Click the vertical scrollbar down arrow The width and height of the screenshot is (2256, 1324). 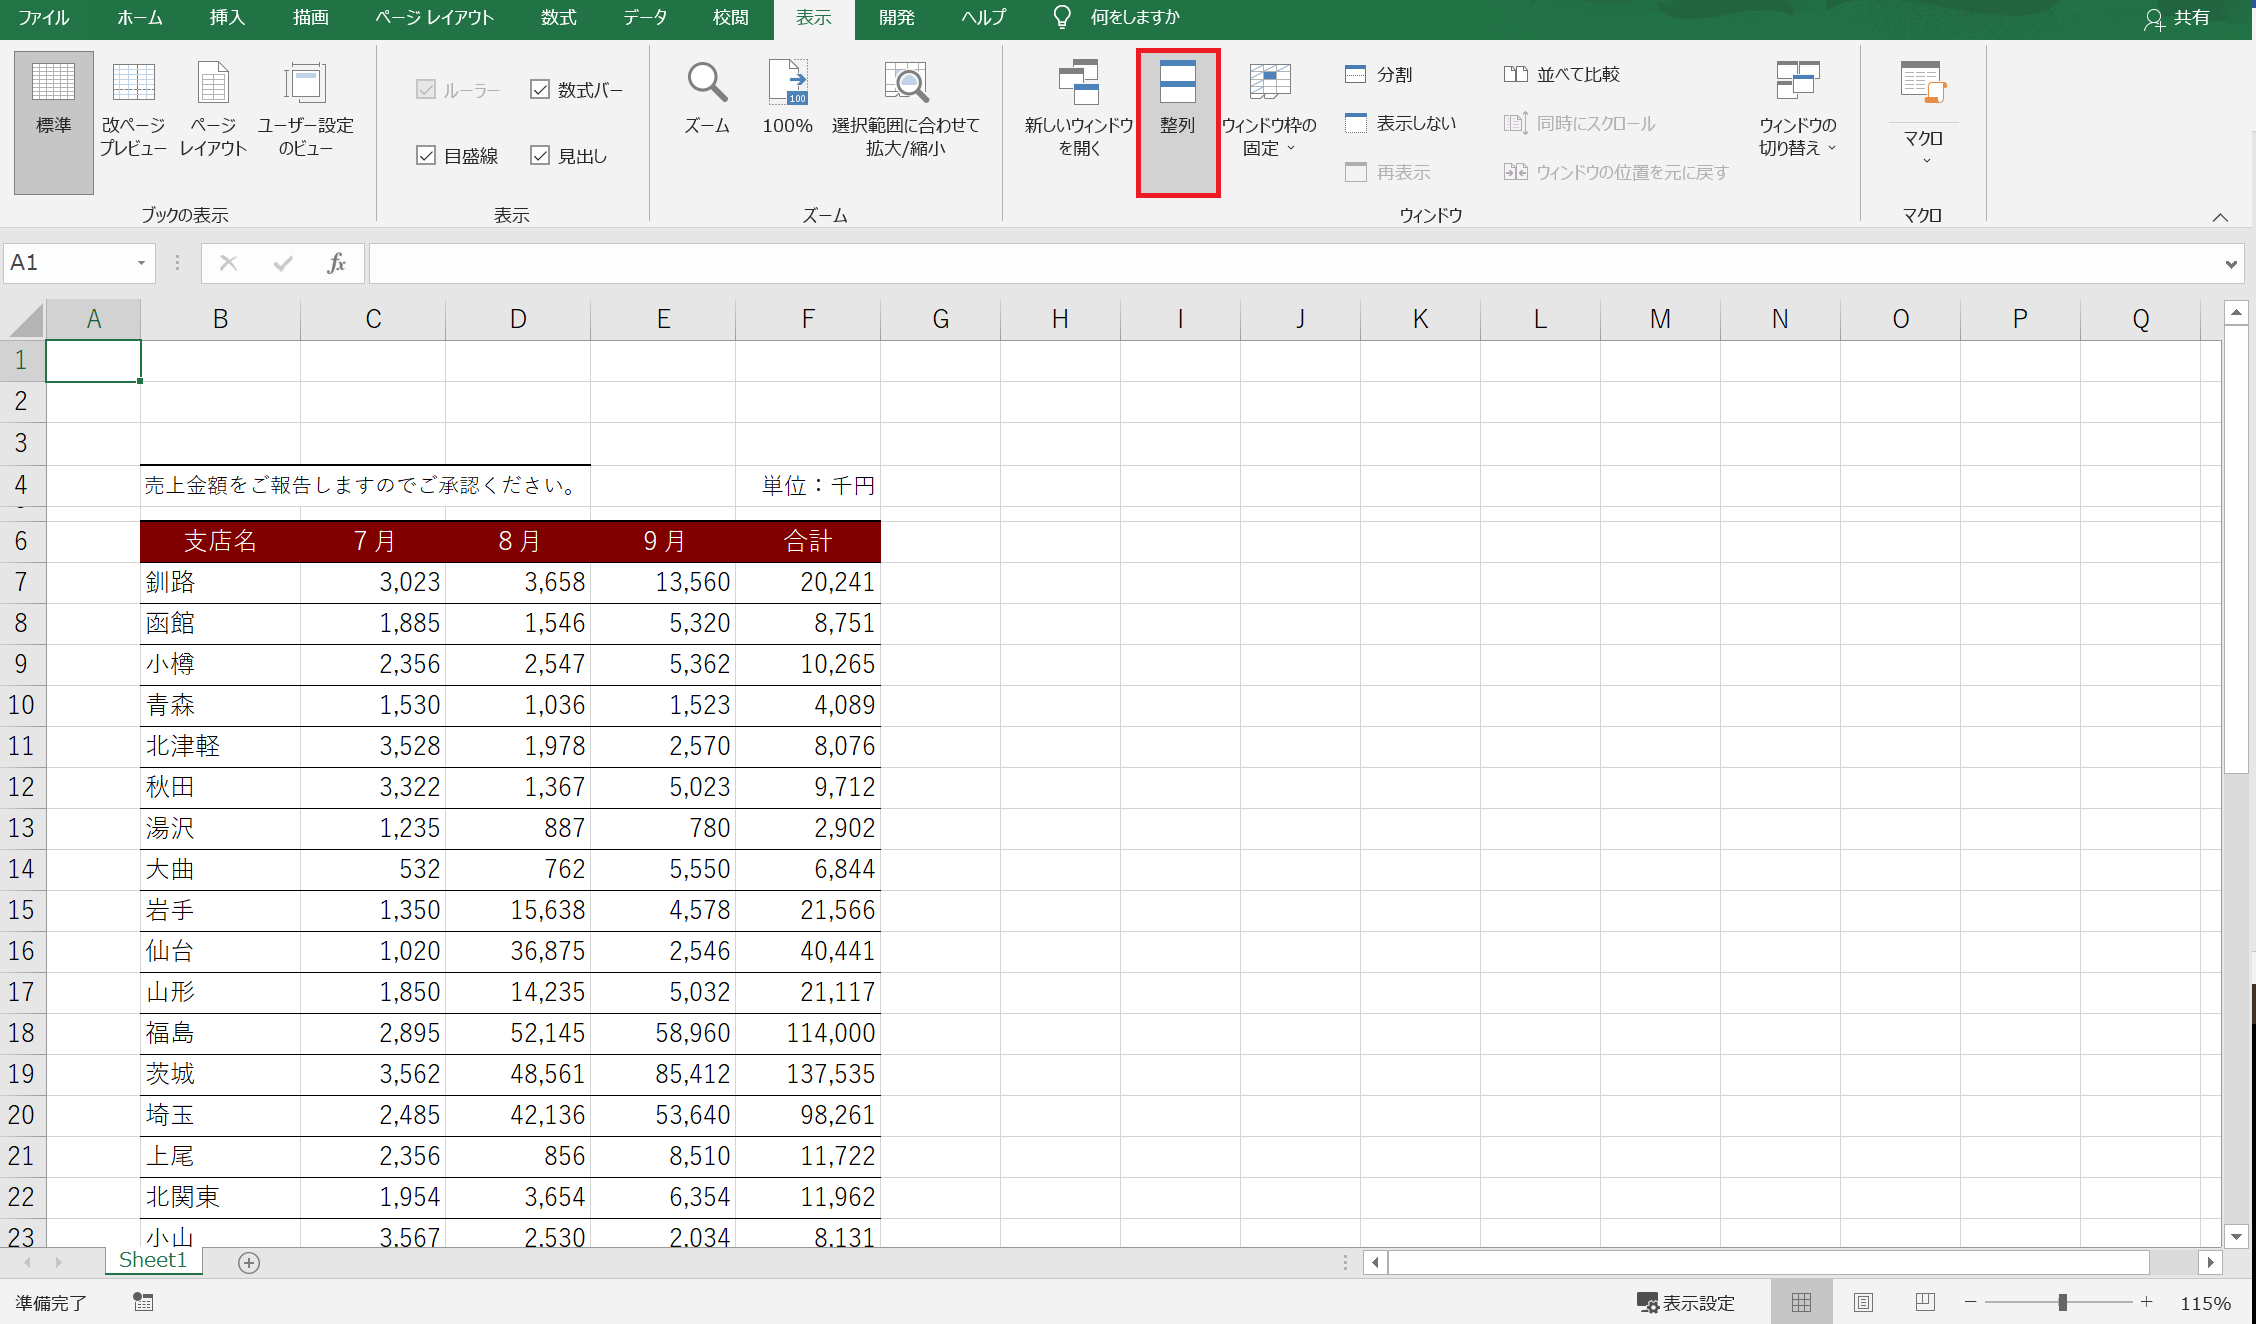click(x=2236, y=1236)
